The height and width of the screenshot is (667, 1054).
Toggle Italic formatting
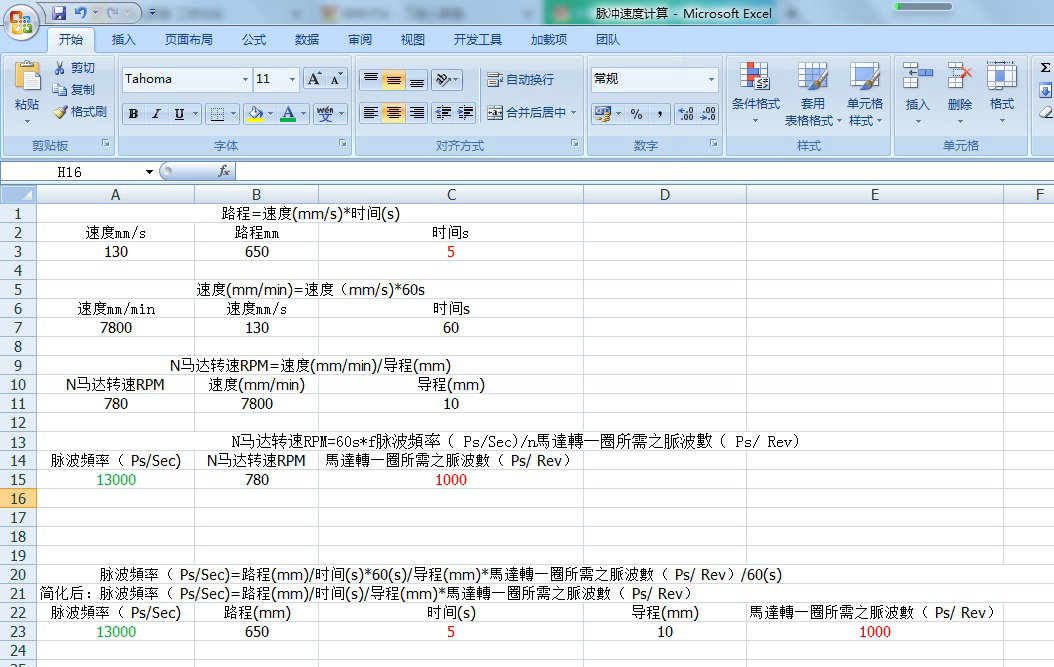(156, 114)
